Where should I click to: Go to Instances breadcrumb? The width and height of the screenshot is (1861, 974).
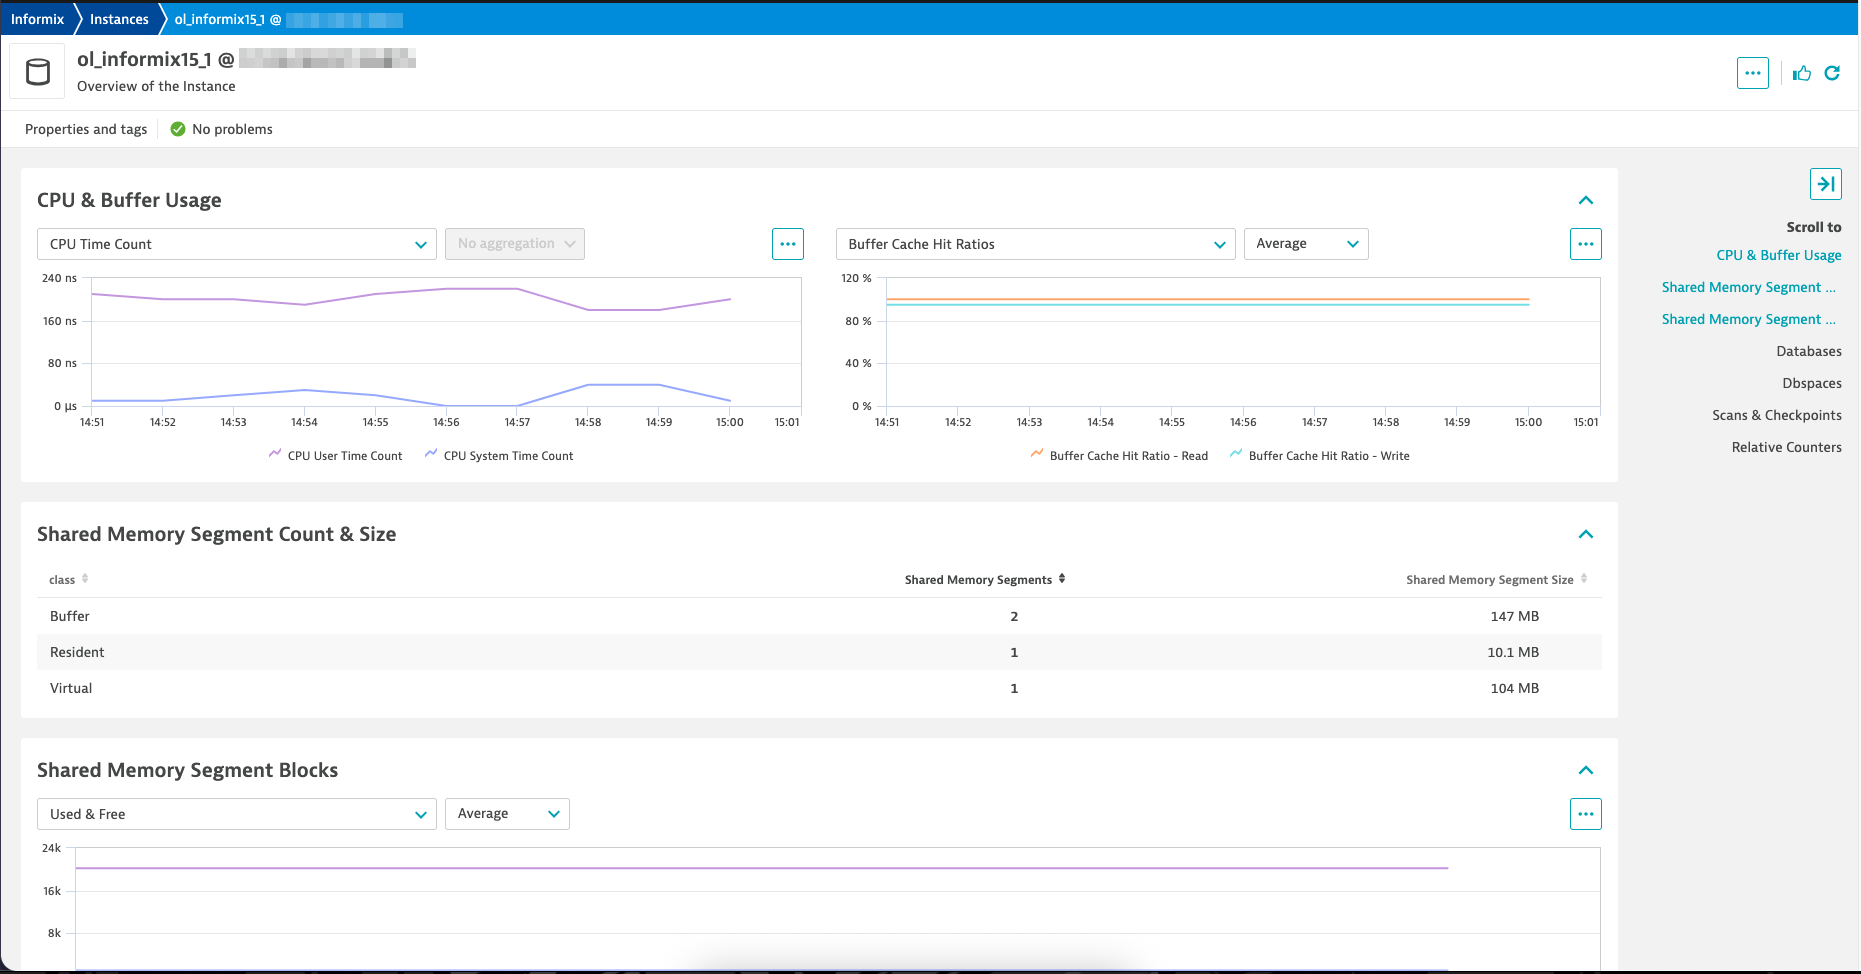(x=119, y=19)
